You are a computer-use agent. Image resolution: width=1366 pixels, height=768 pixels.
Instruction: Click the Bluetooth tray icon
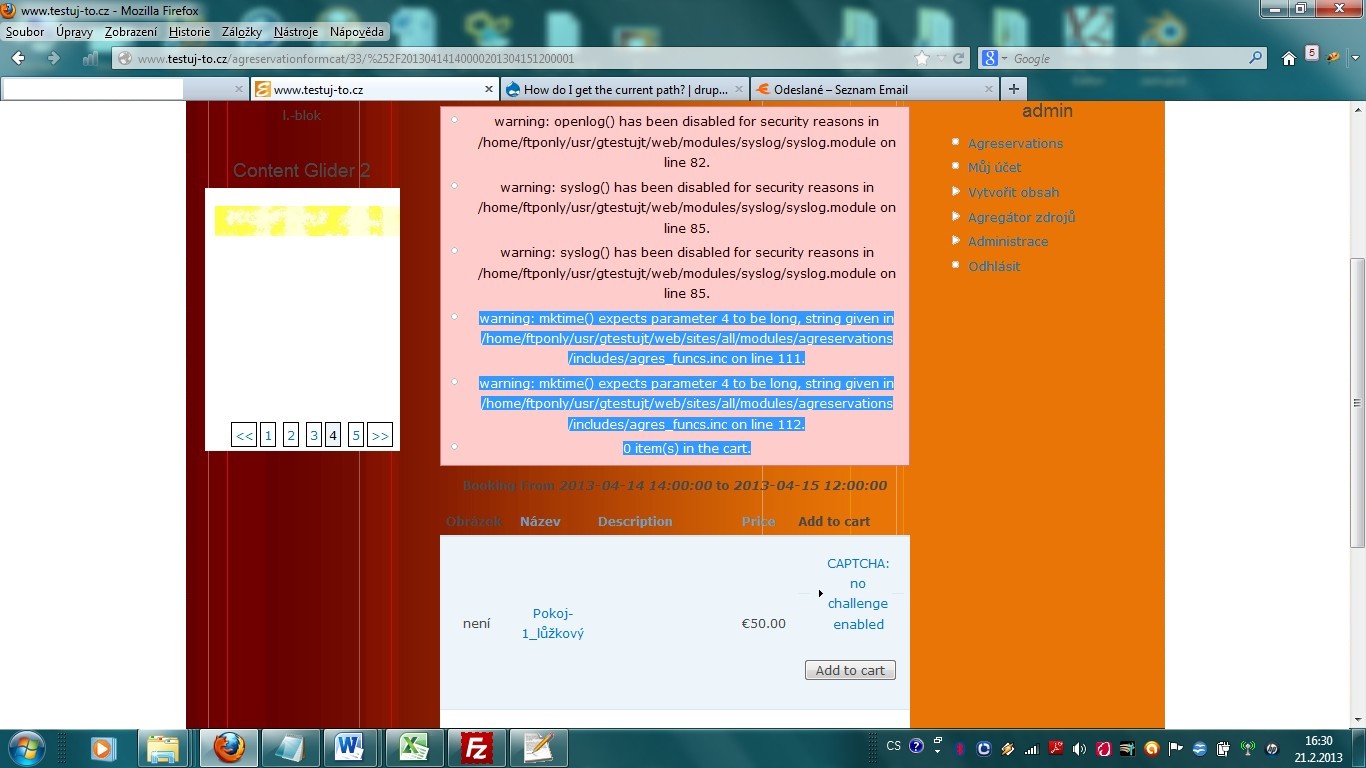pyautogui.click(x=959, y=748)
